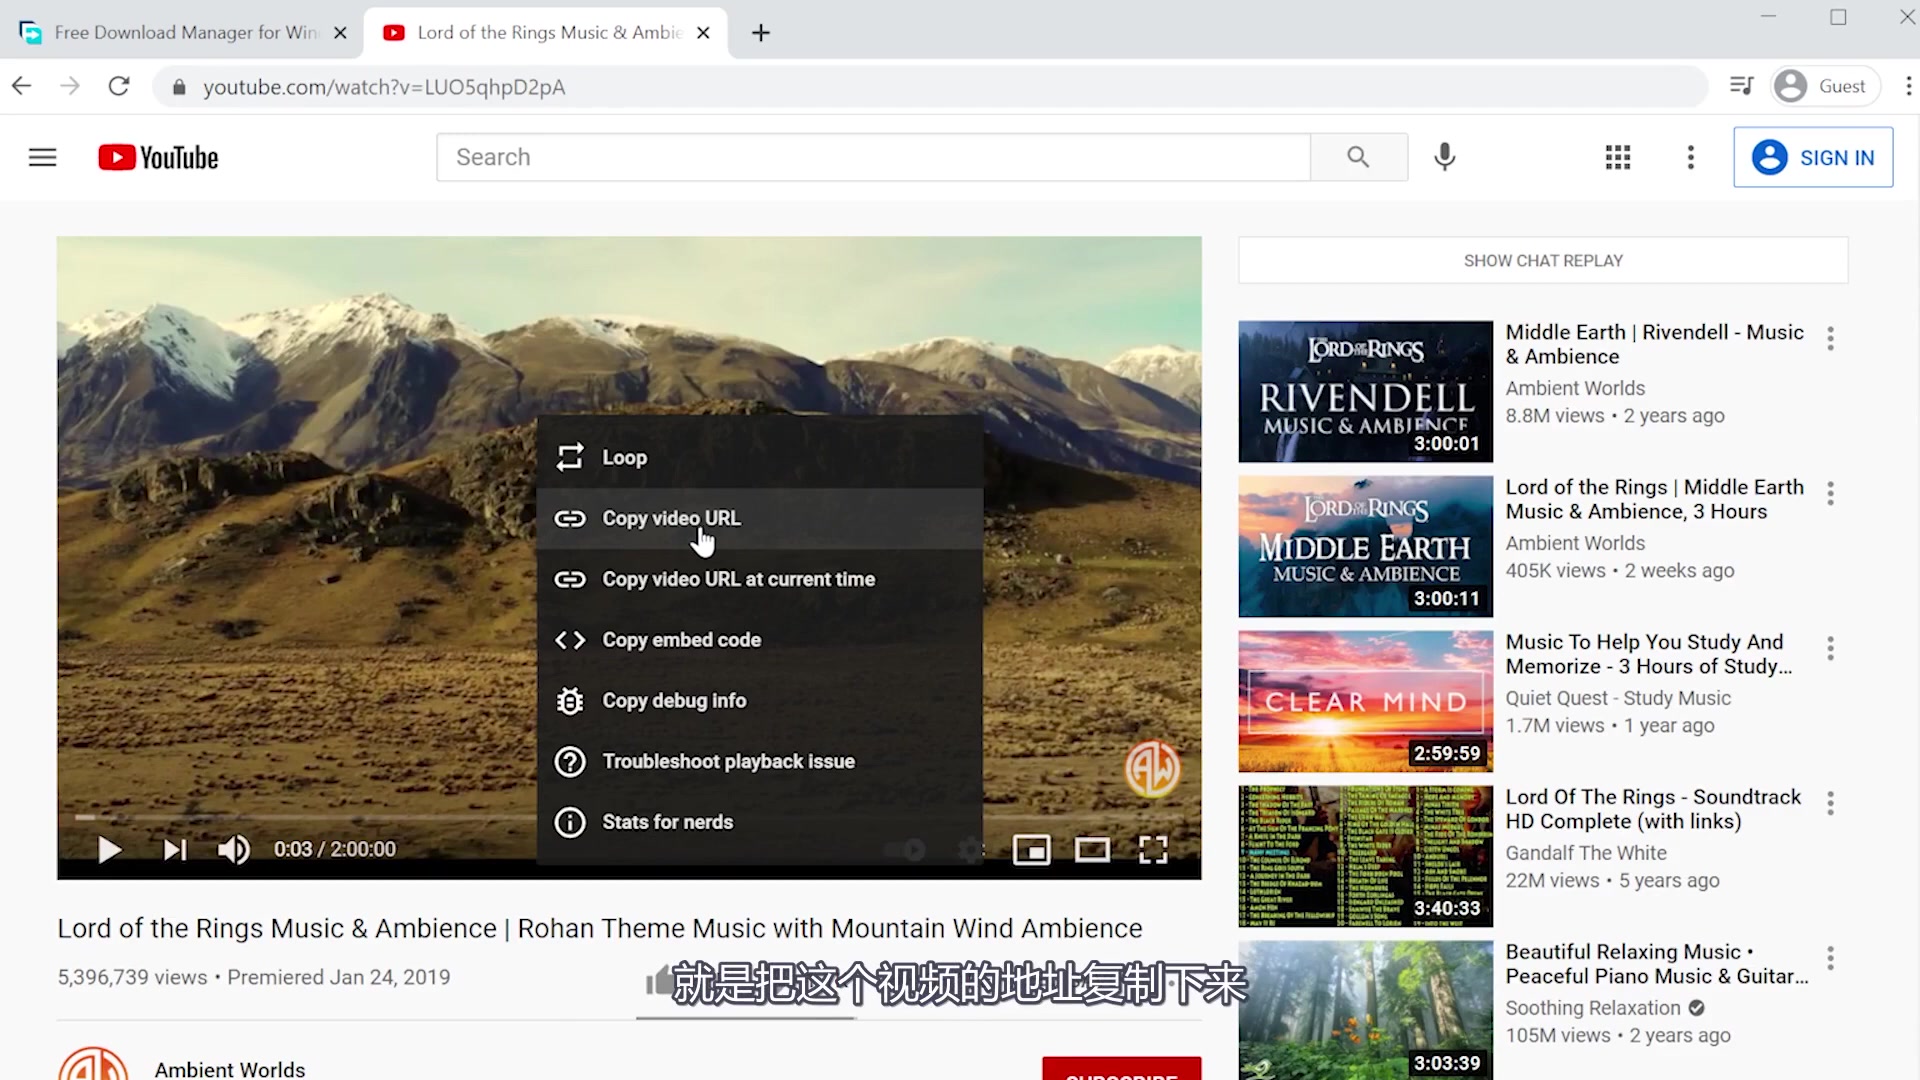Choose Copy debug info
This screenshot has height=1080, width=1920.
760,701
